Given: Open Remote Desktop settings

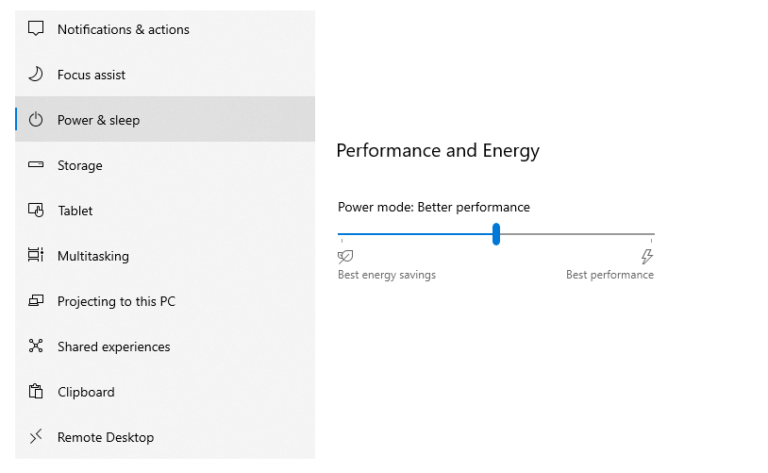Looking at the screenshot, I should (x=165, y=437).
